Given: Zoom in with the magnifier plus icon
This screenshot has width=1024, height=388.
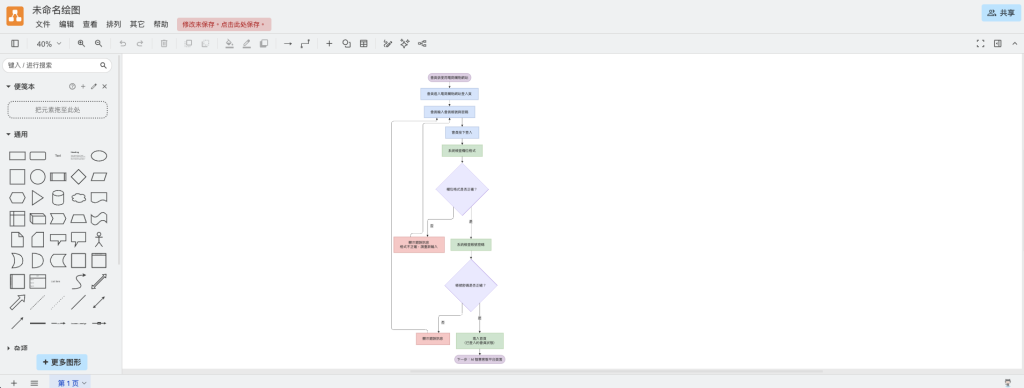Looking at the screenshot, I should 82,44.
